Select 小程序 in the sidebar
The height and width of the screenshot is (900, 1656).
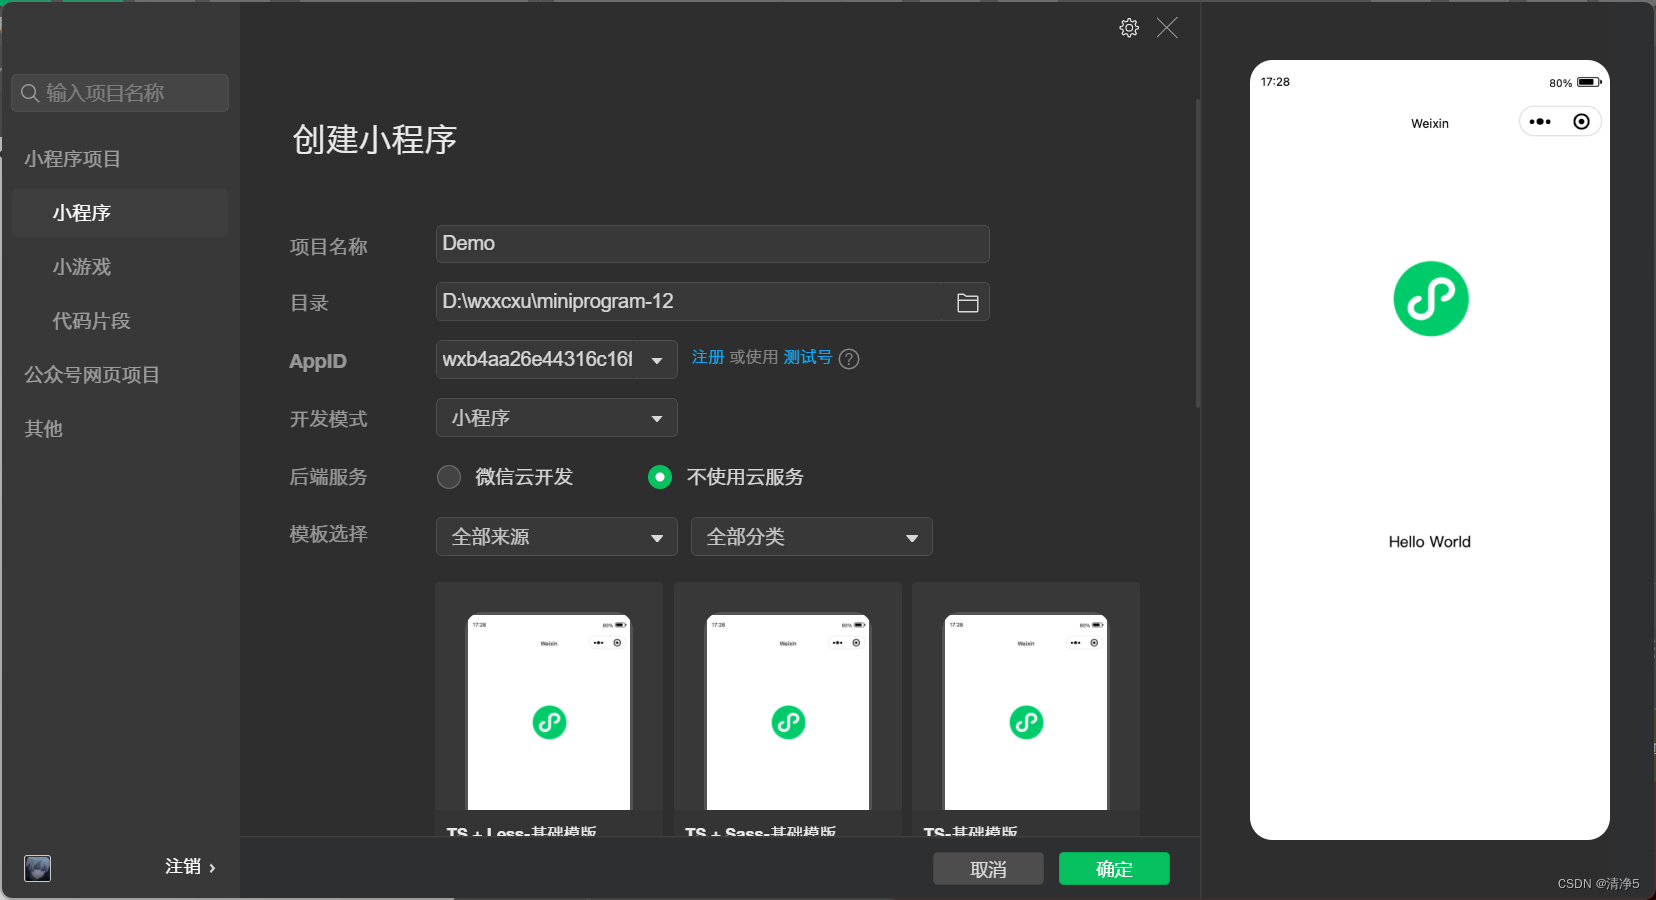coord(120,213)
